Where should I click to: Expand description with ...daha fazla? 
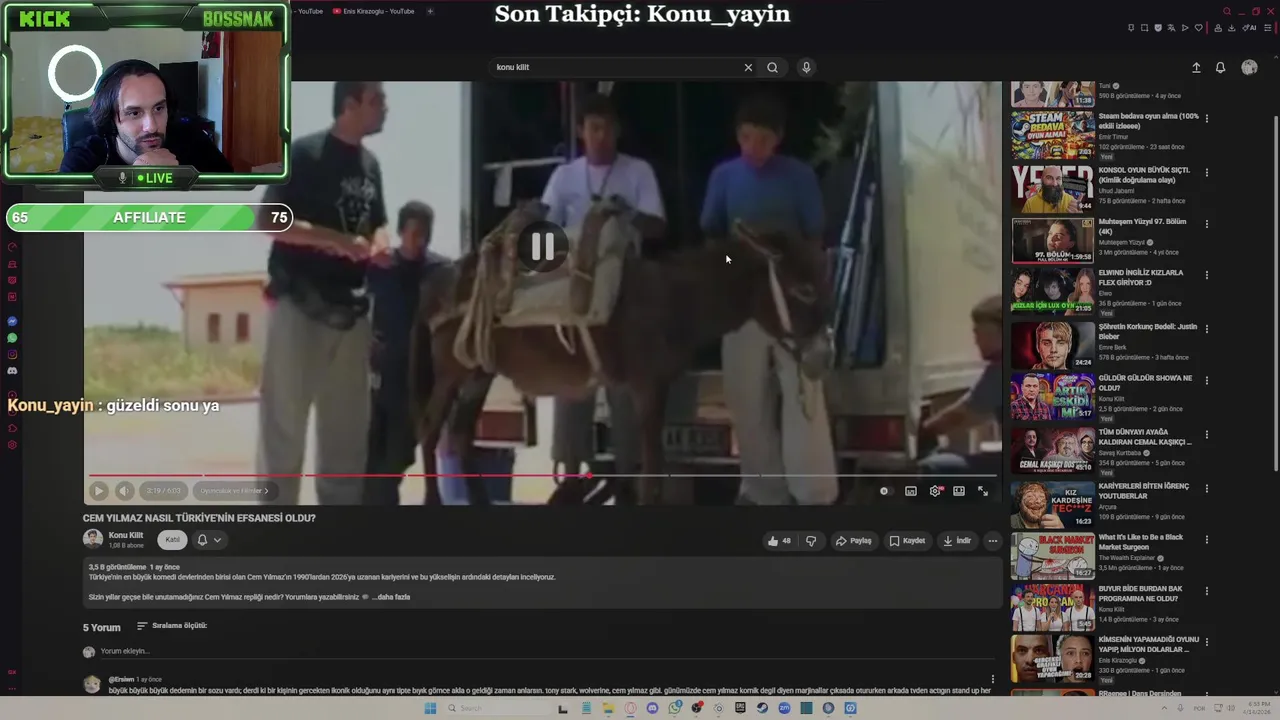[392, 597]
